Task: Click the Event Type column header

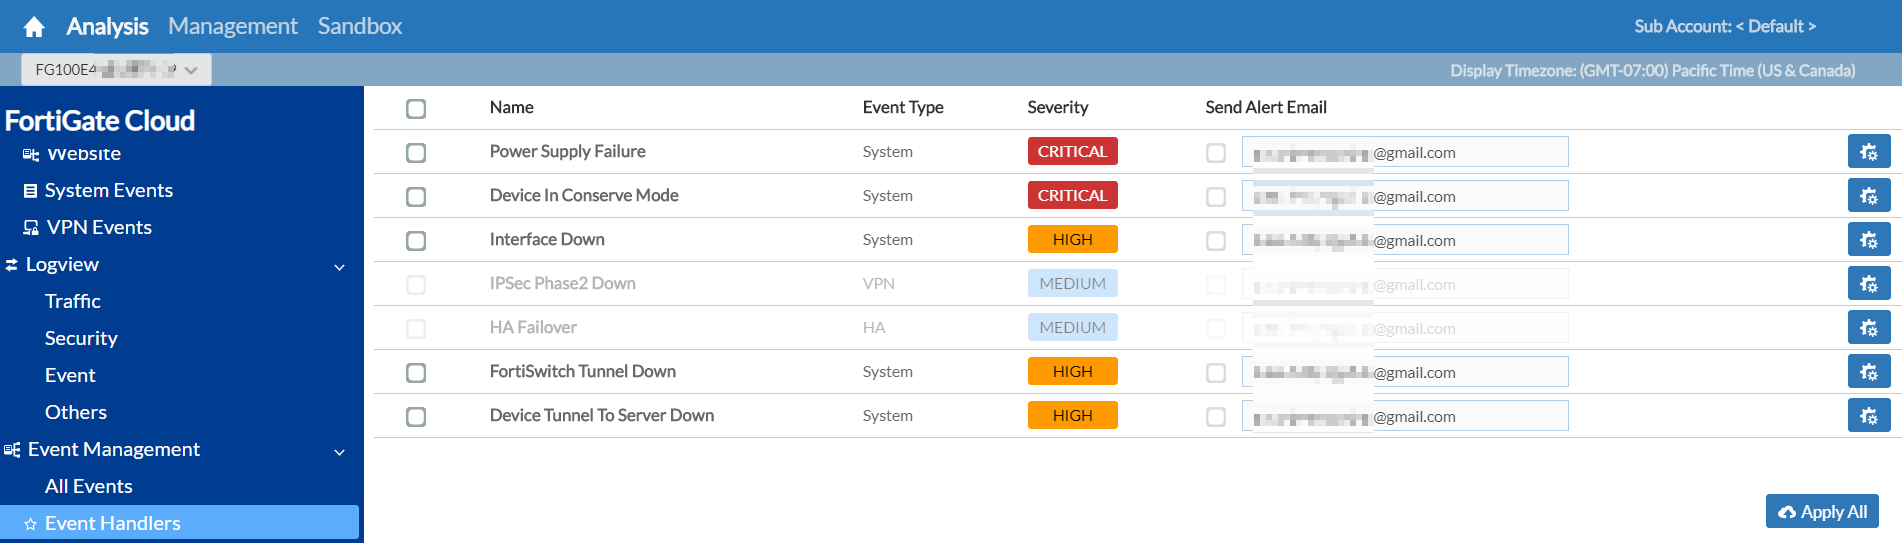Action: click(x=903, y=107)
